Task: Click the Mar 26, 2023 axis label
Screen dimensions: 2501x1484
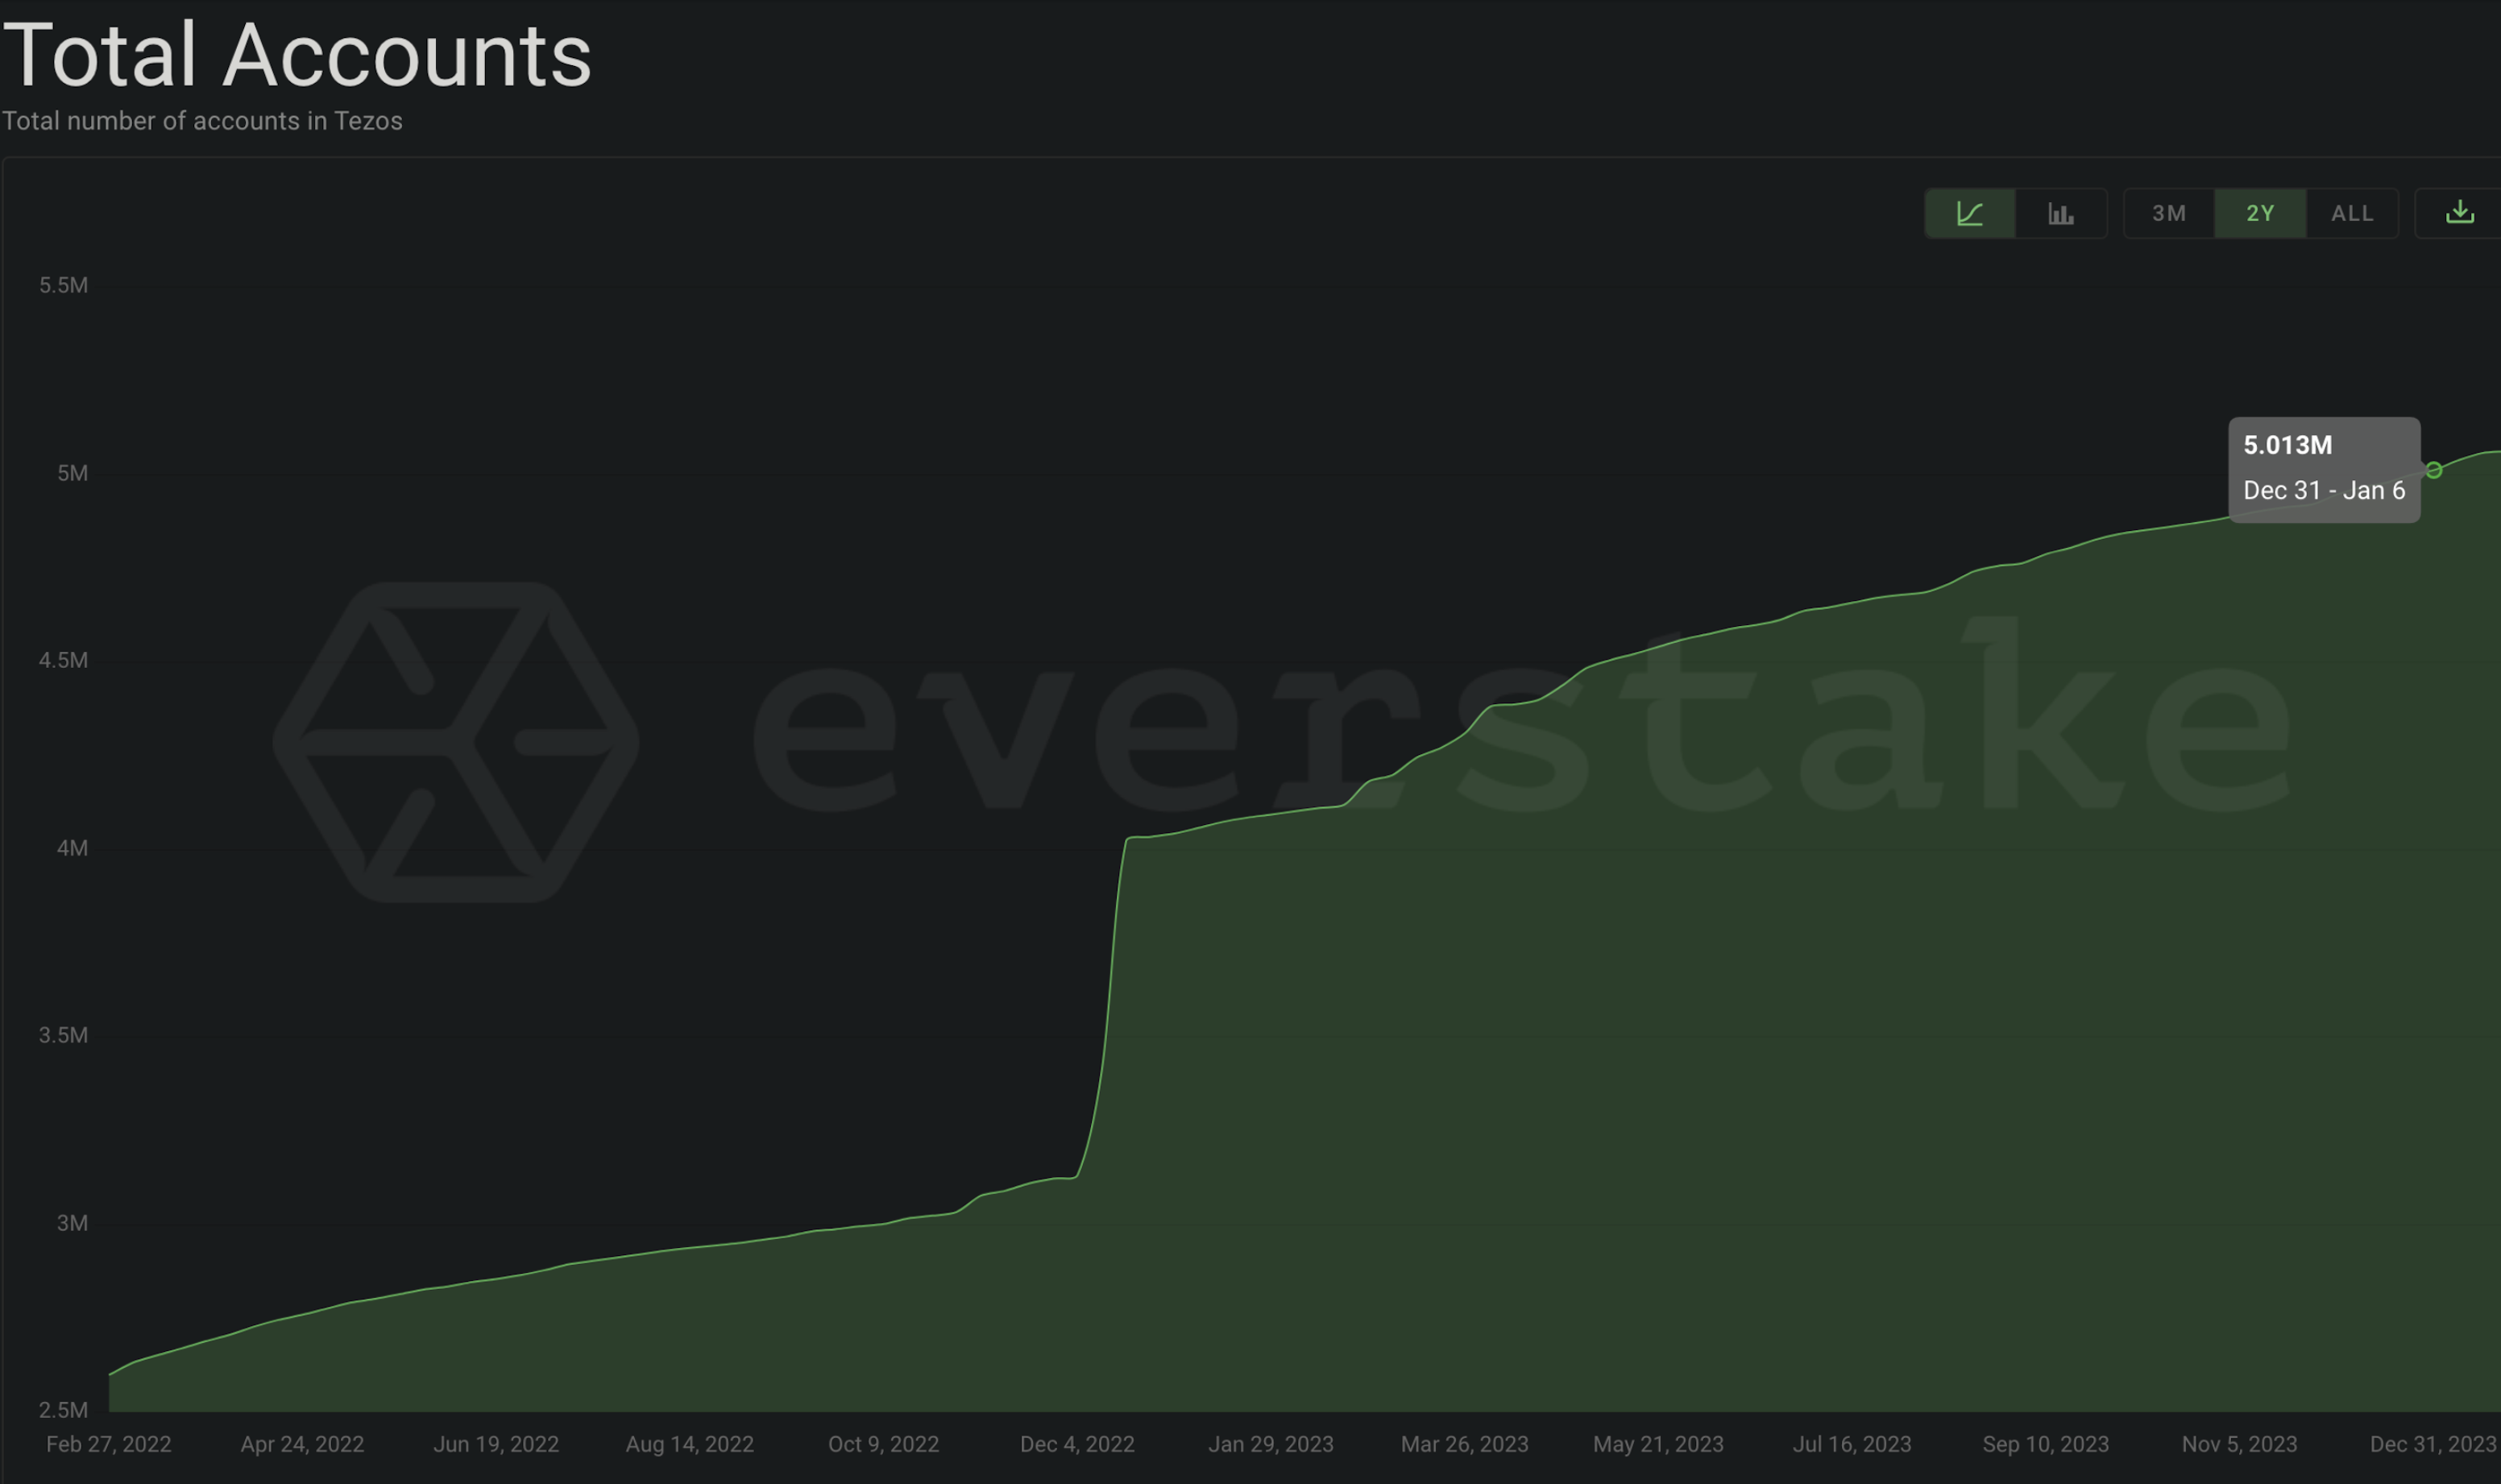Action: tap(1465, 1444)
